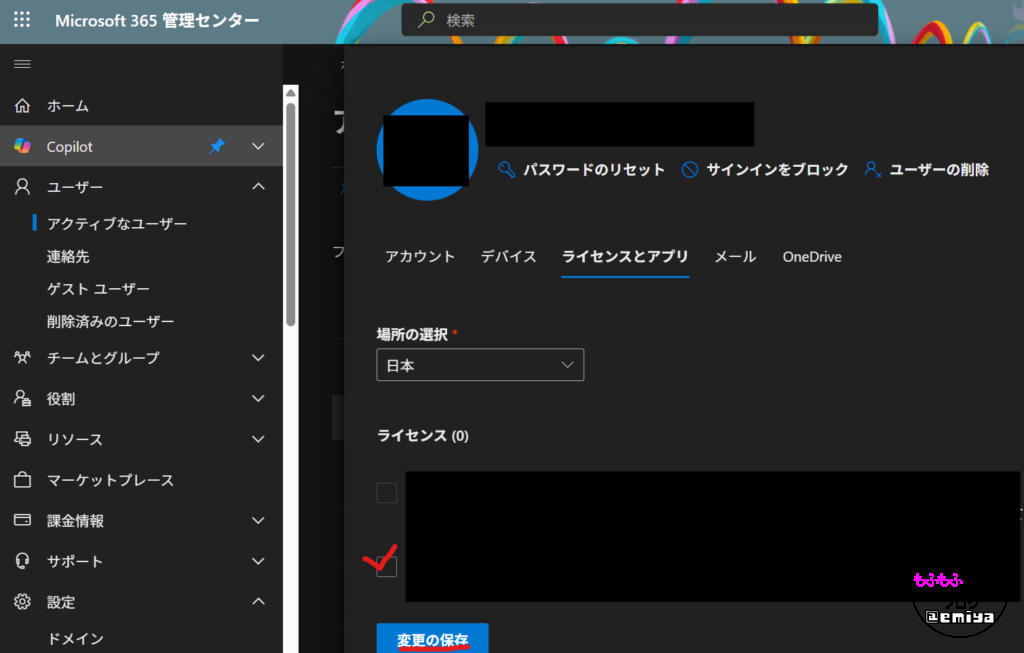The image size is (1024, 653).
Task: Click the block sign-in circle icon
Action: pos(690,170)
